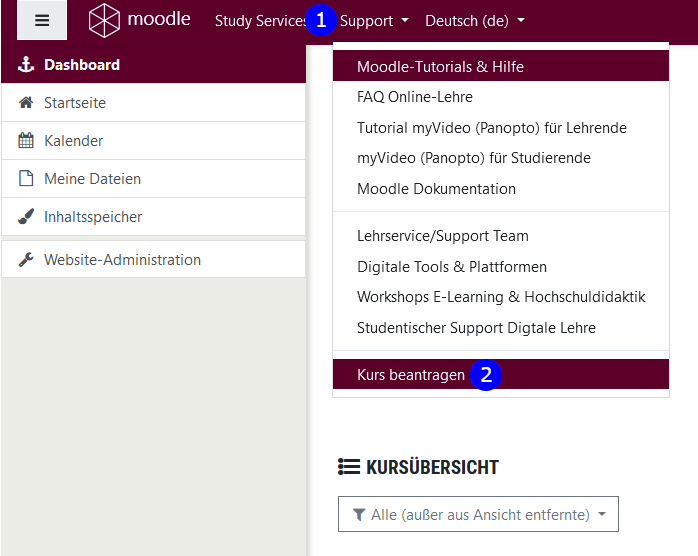Viewport: 698px width, 556px height.
Task: Select Moodle Dokumentation in Support menu
Action: (436, 189)
